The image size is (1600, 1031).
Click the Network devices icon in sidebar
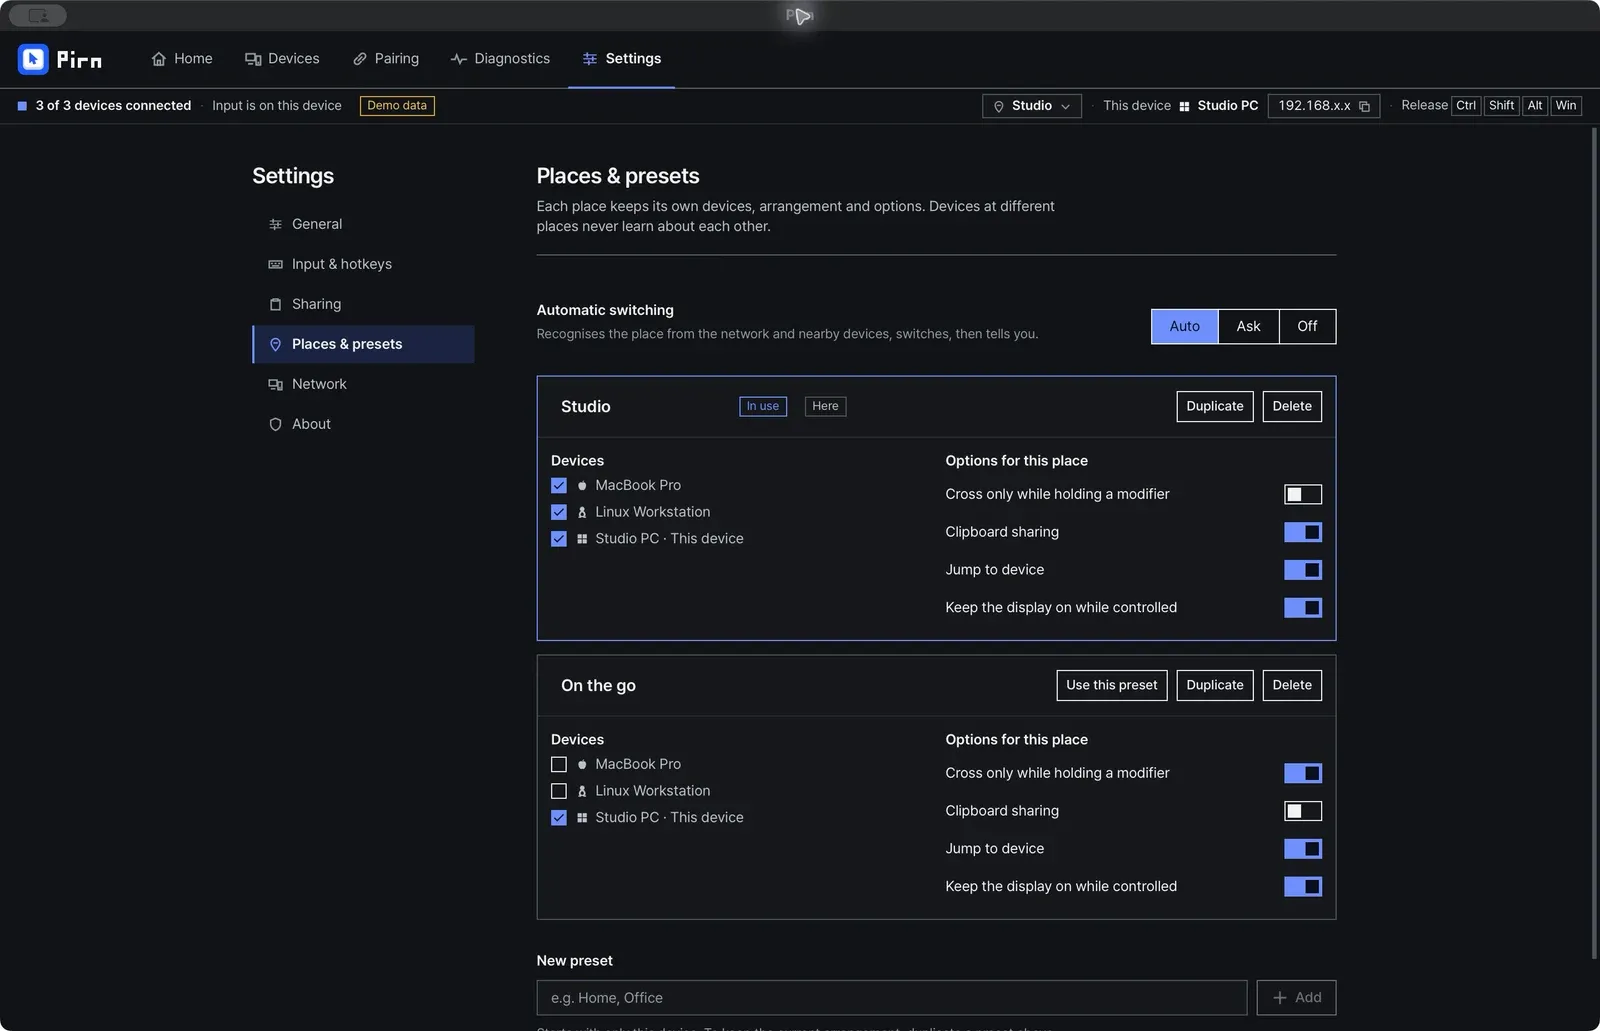click(275, 384)
